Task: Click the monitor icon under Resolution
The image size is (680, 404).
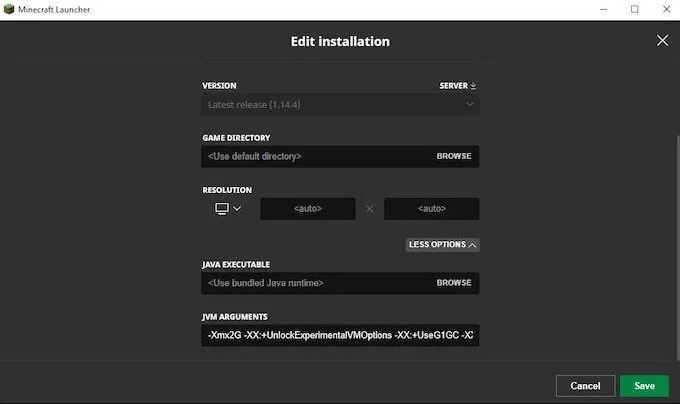Action: coord(221,209)
